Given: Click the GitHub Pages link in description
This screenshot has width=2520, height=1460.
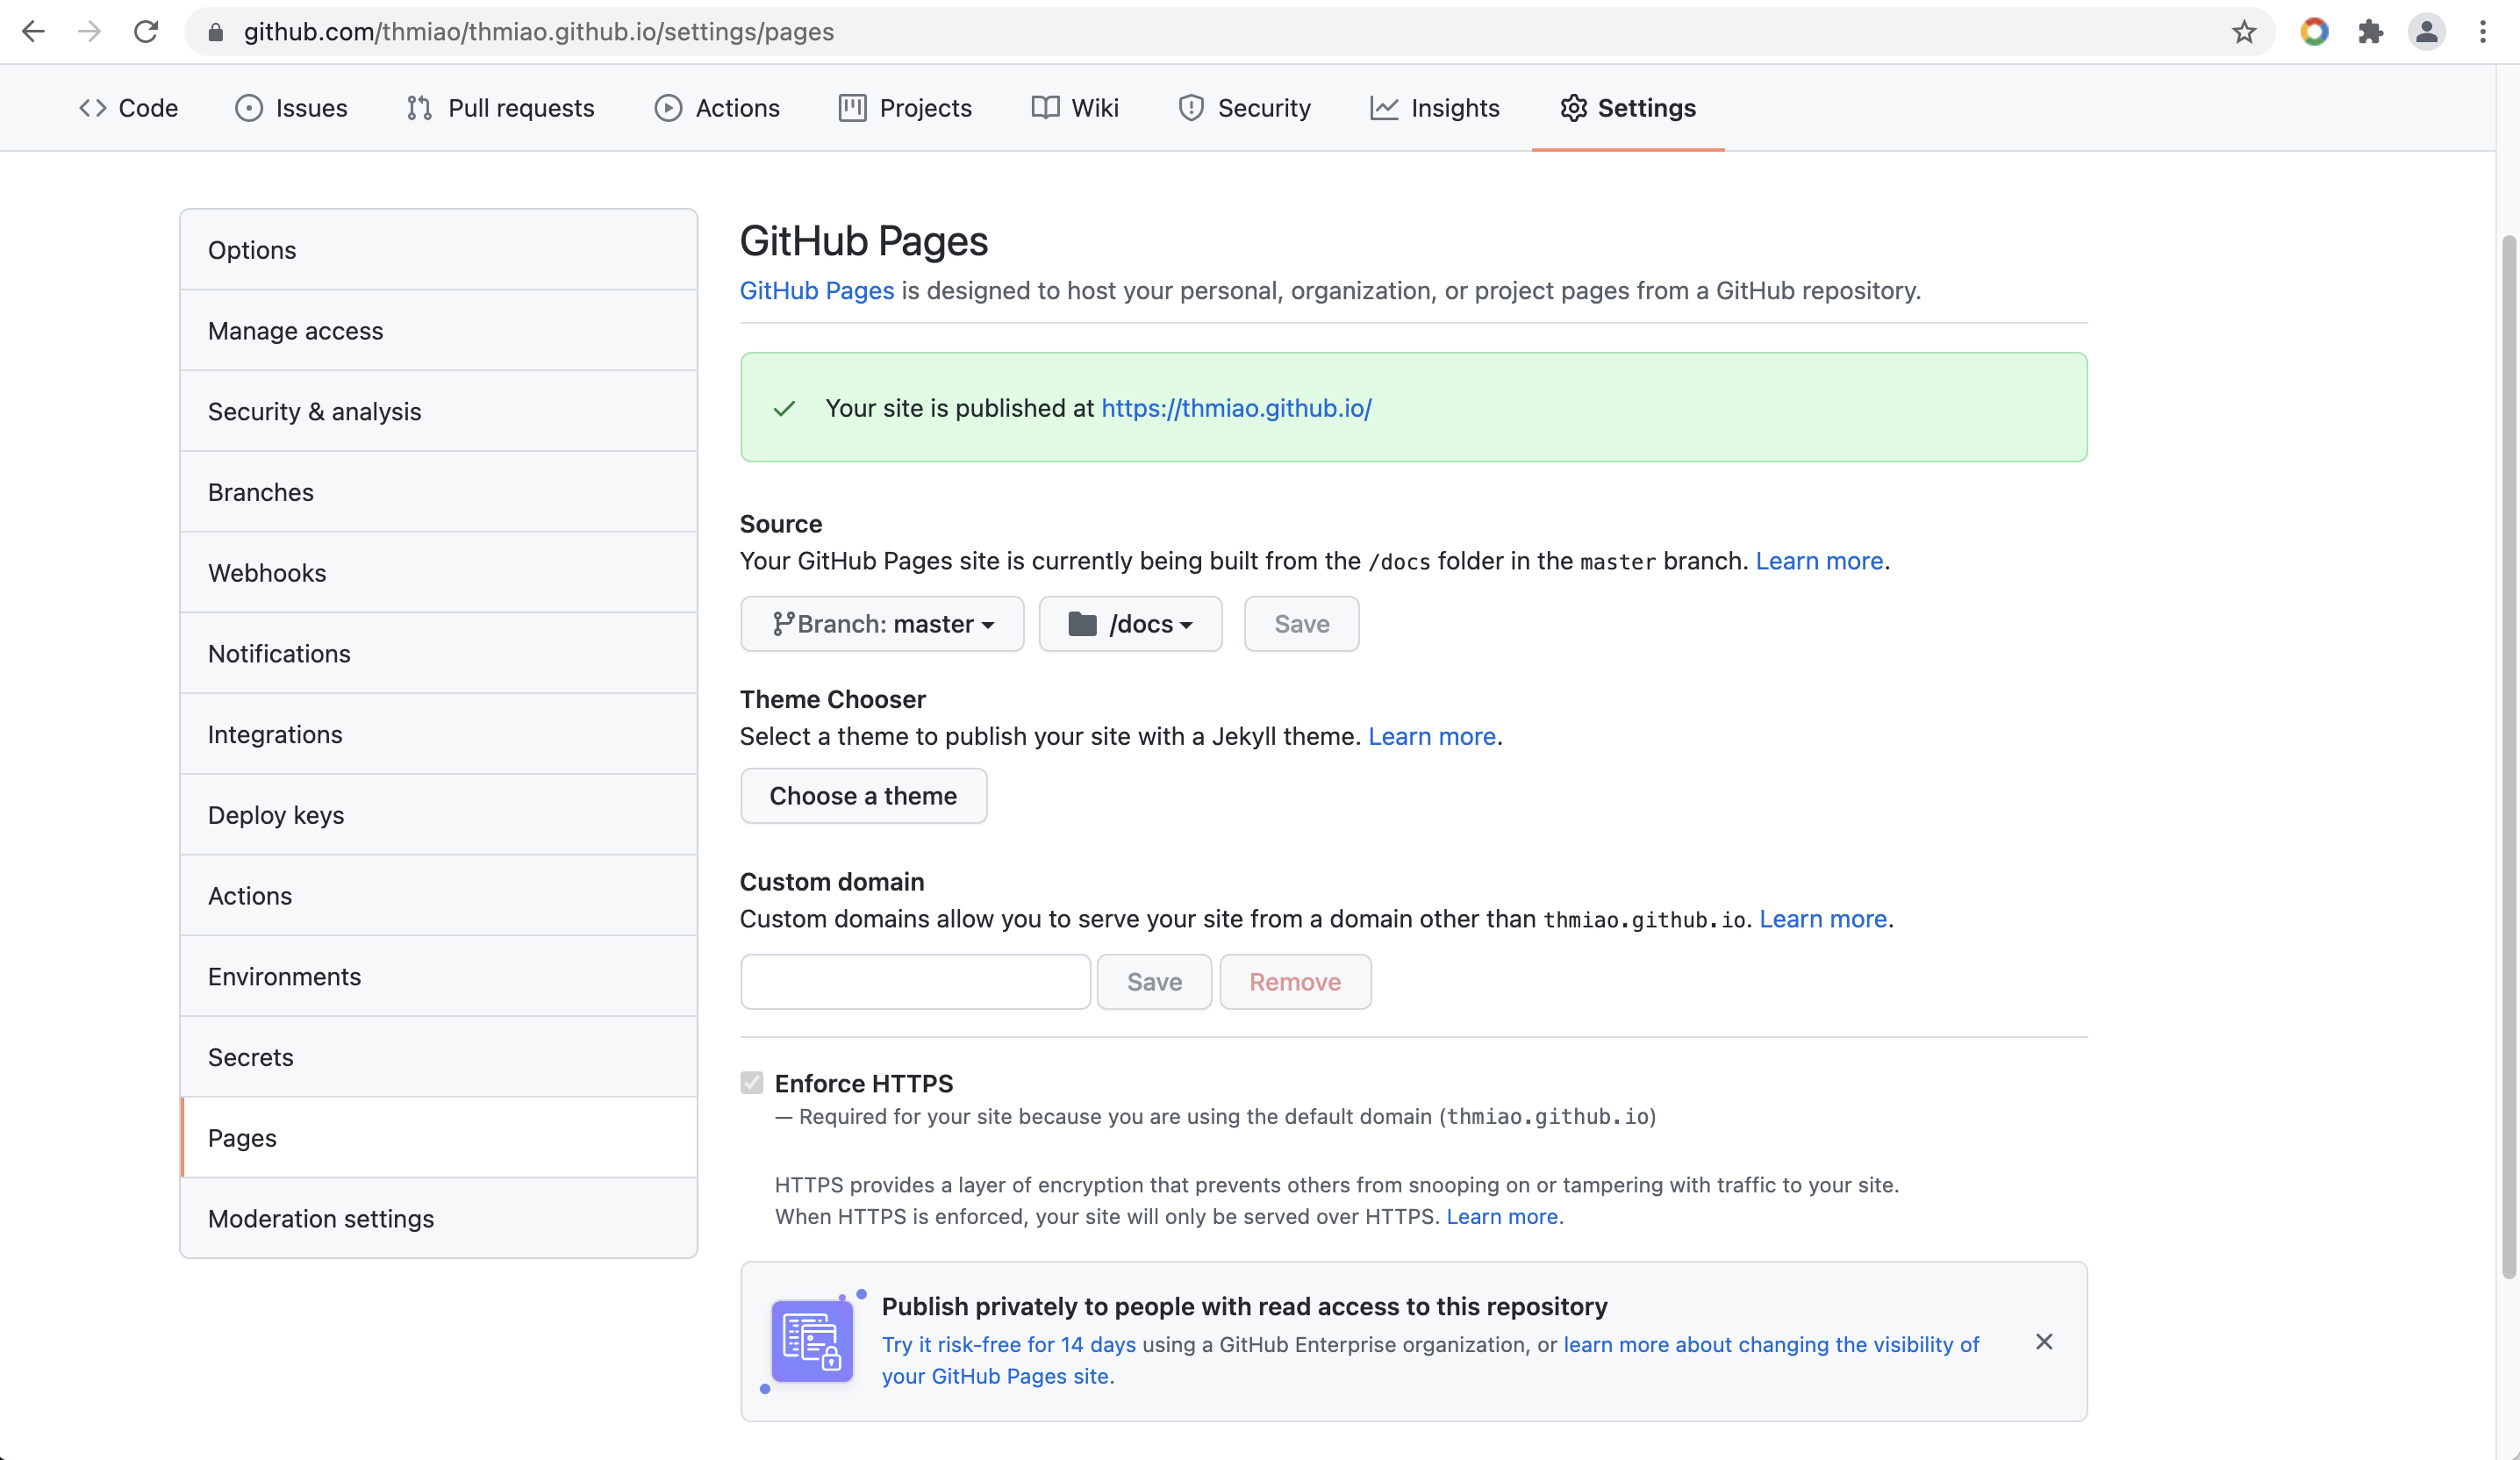Looking at the screenshot, I should (816, 291).
